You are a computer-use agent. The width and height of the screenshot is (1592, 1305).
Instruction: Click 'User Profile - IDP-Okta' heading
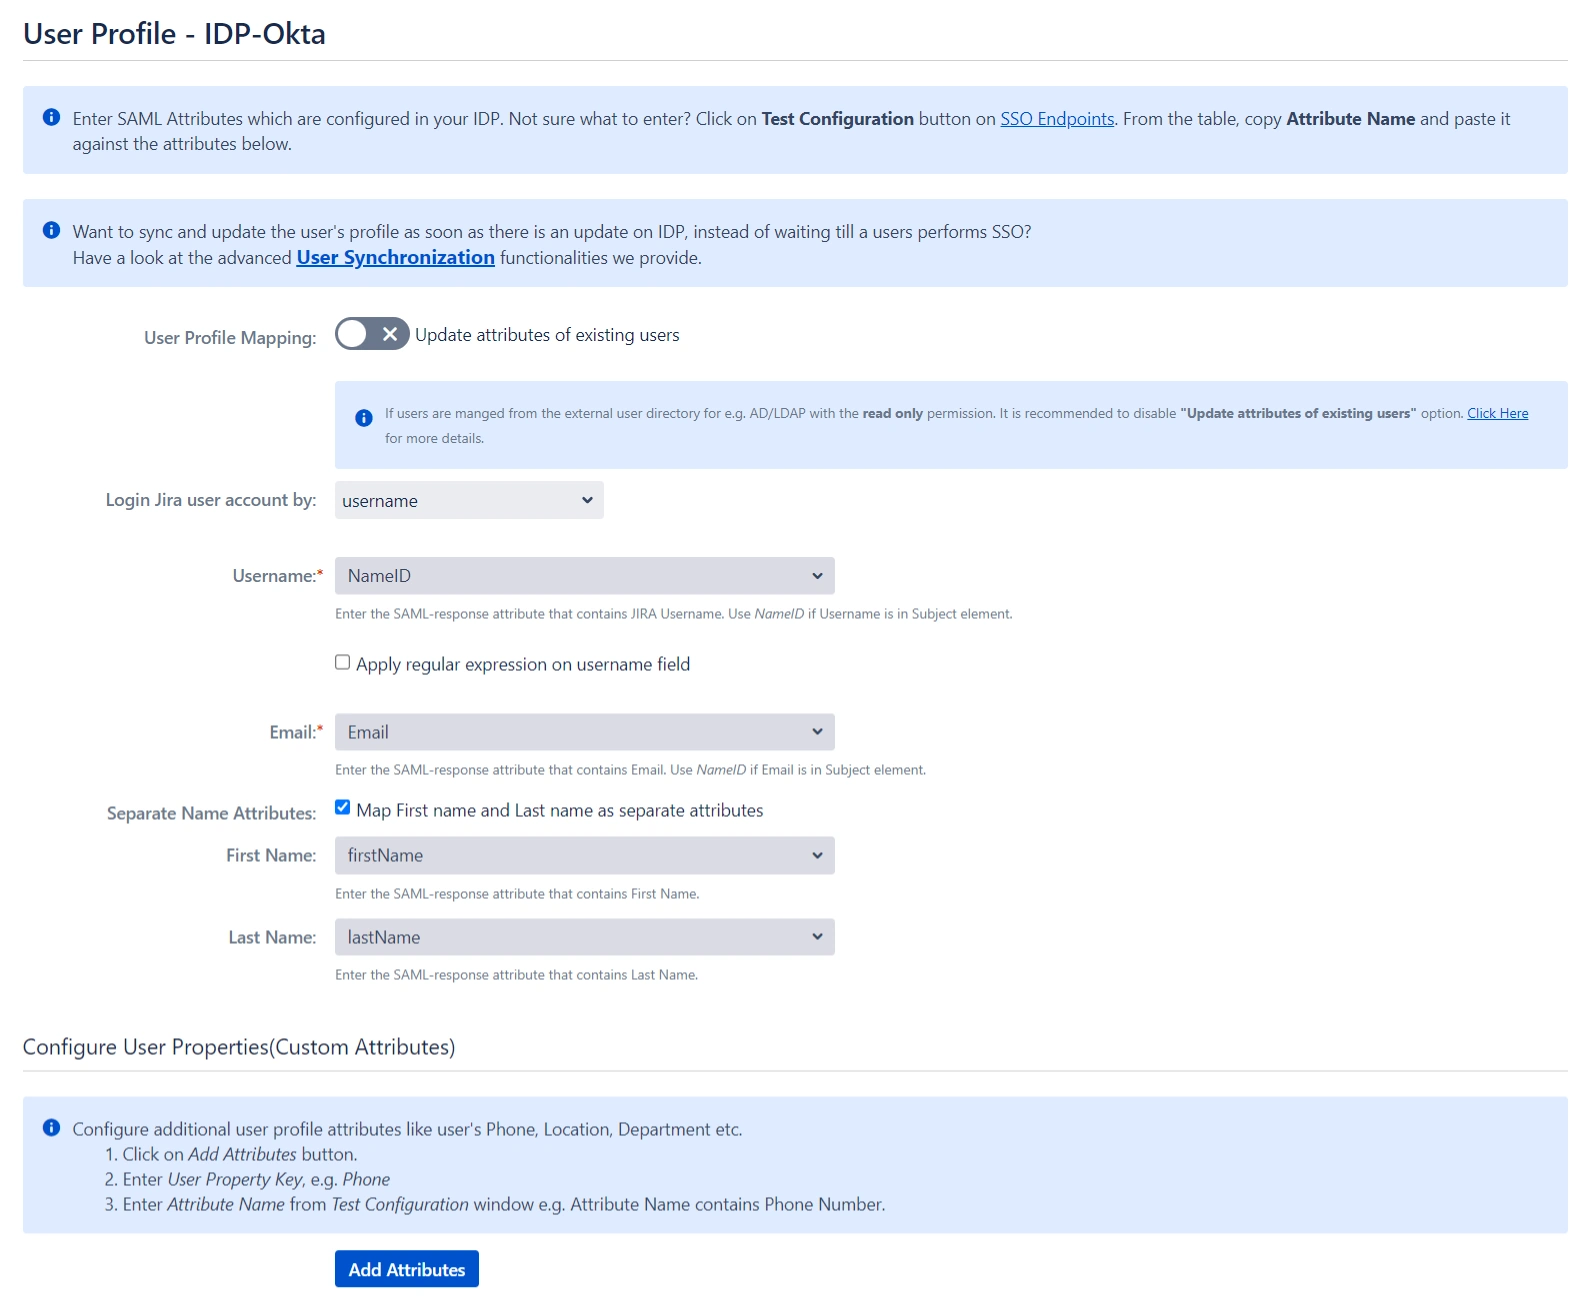[x=174, y=34]
